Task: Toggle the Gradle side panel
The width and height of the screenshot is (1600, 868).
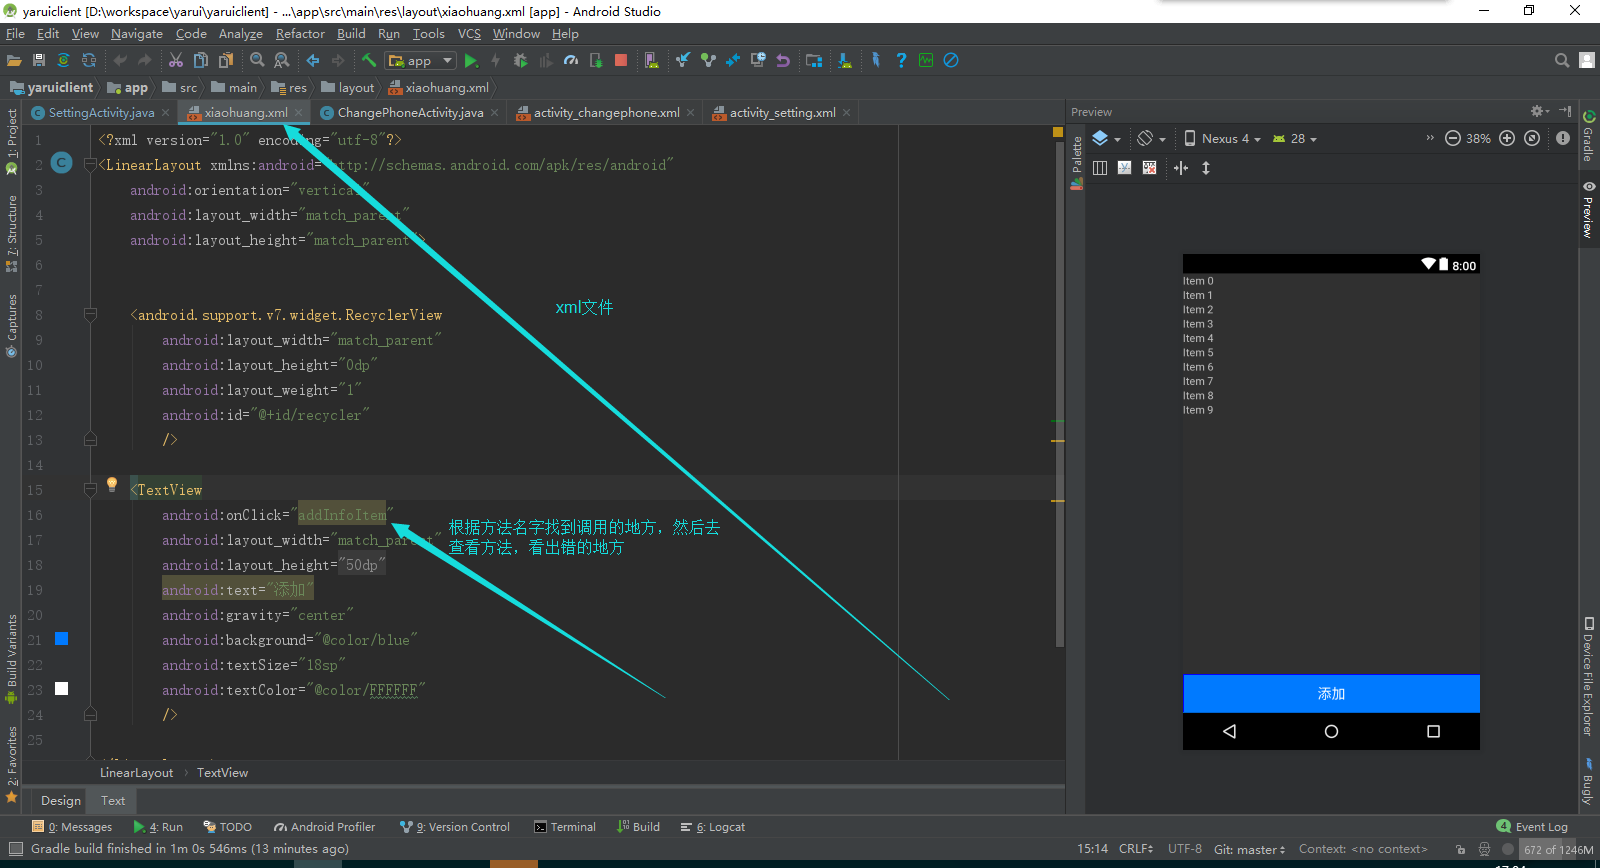Action: tap(1588, 136)
